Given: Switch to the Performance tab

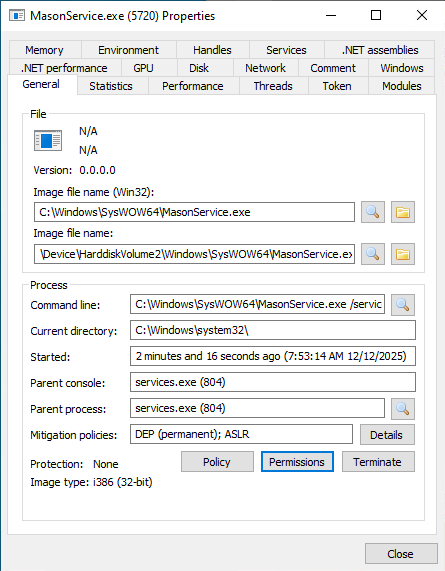Looking at the screenshot, I should (x=193, y=86).
